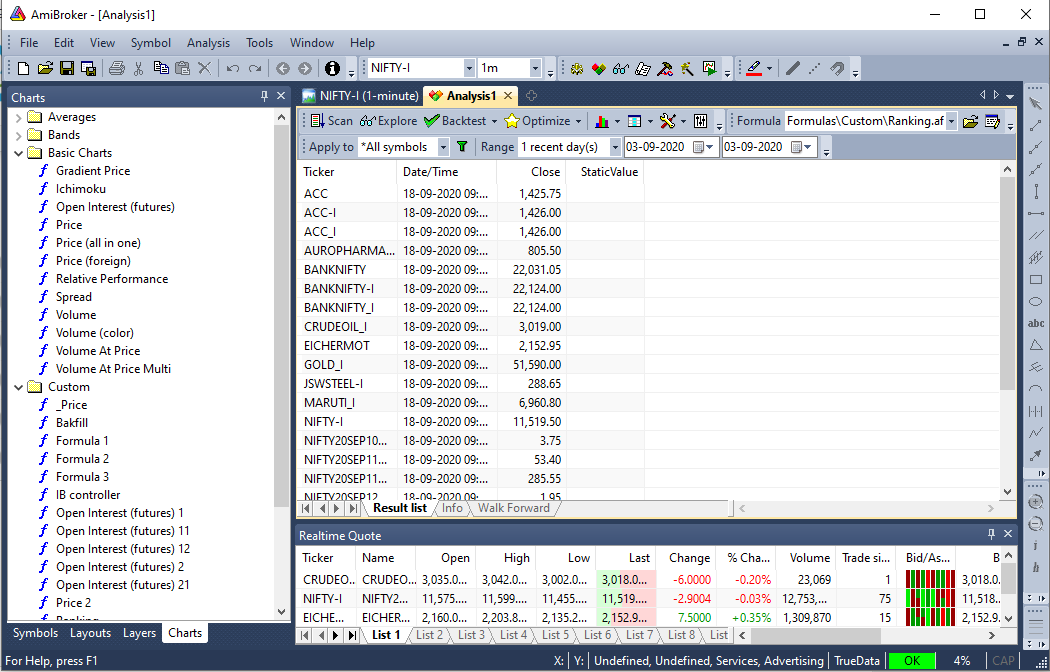1050x672 pixels.
Task: Click the Charts panel vertical scrollbar
Action: tap(281, 365)
